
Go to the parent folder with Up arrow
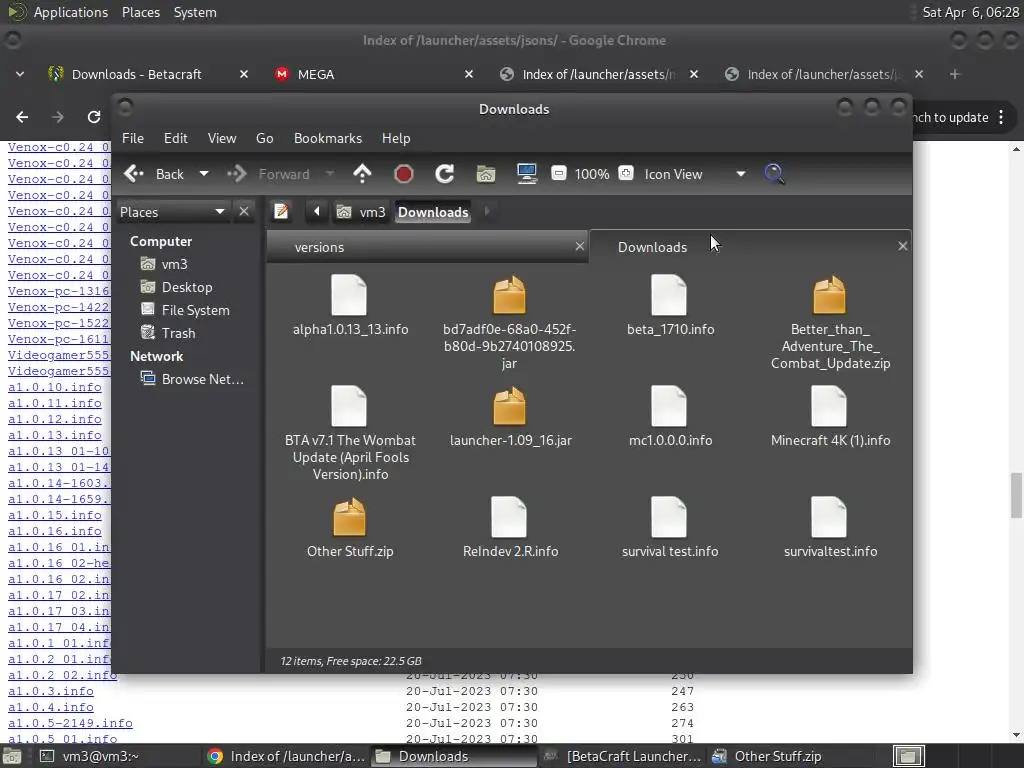click(362, 174)
